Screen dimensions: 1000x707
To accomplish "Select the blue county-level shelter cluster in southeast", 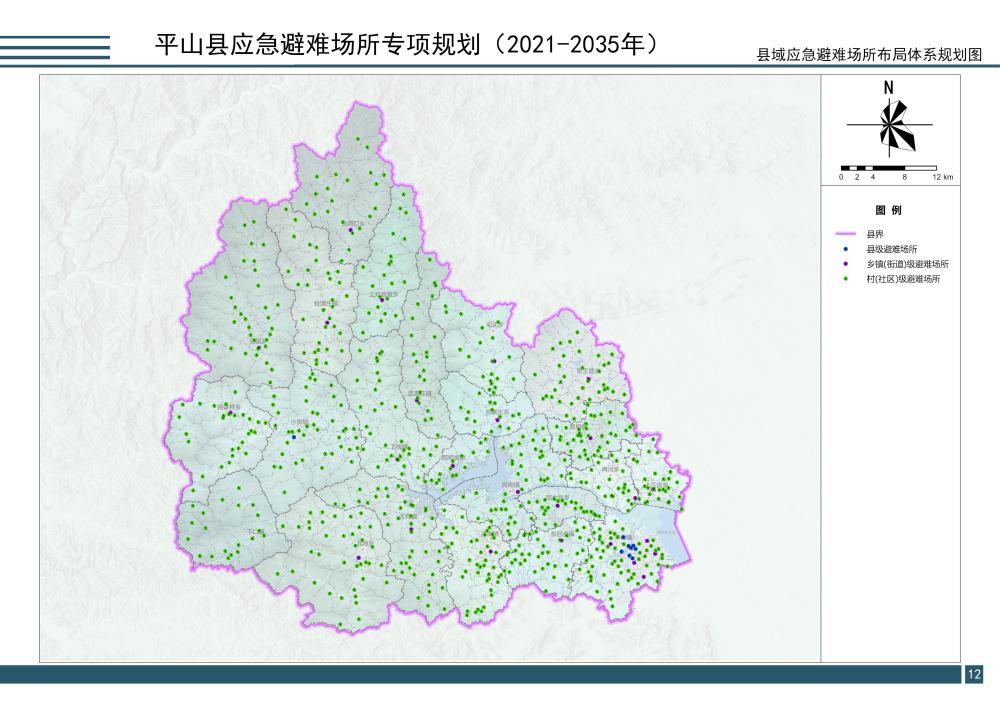I will (630, 546).
